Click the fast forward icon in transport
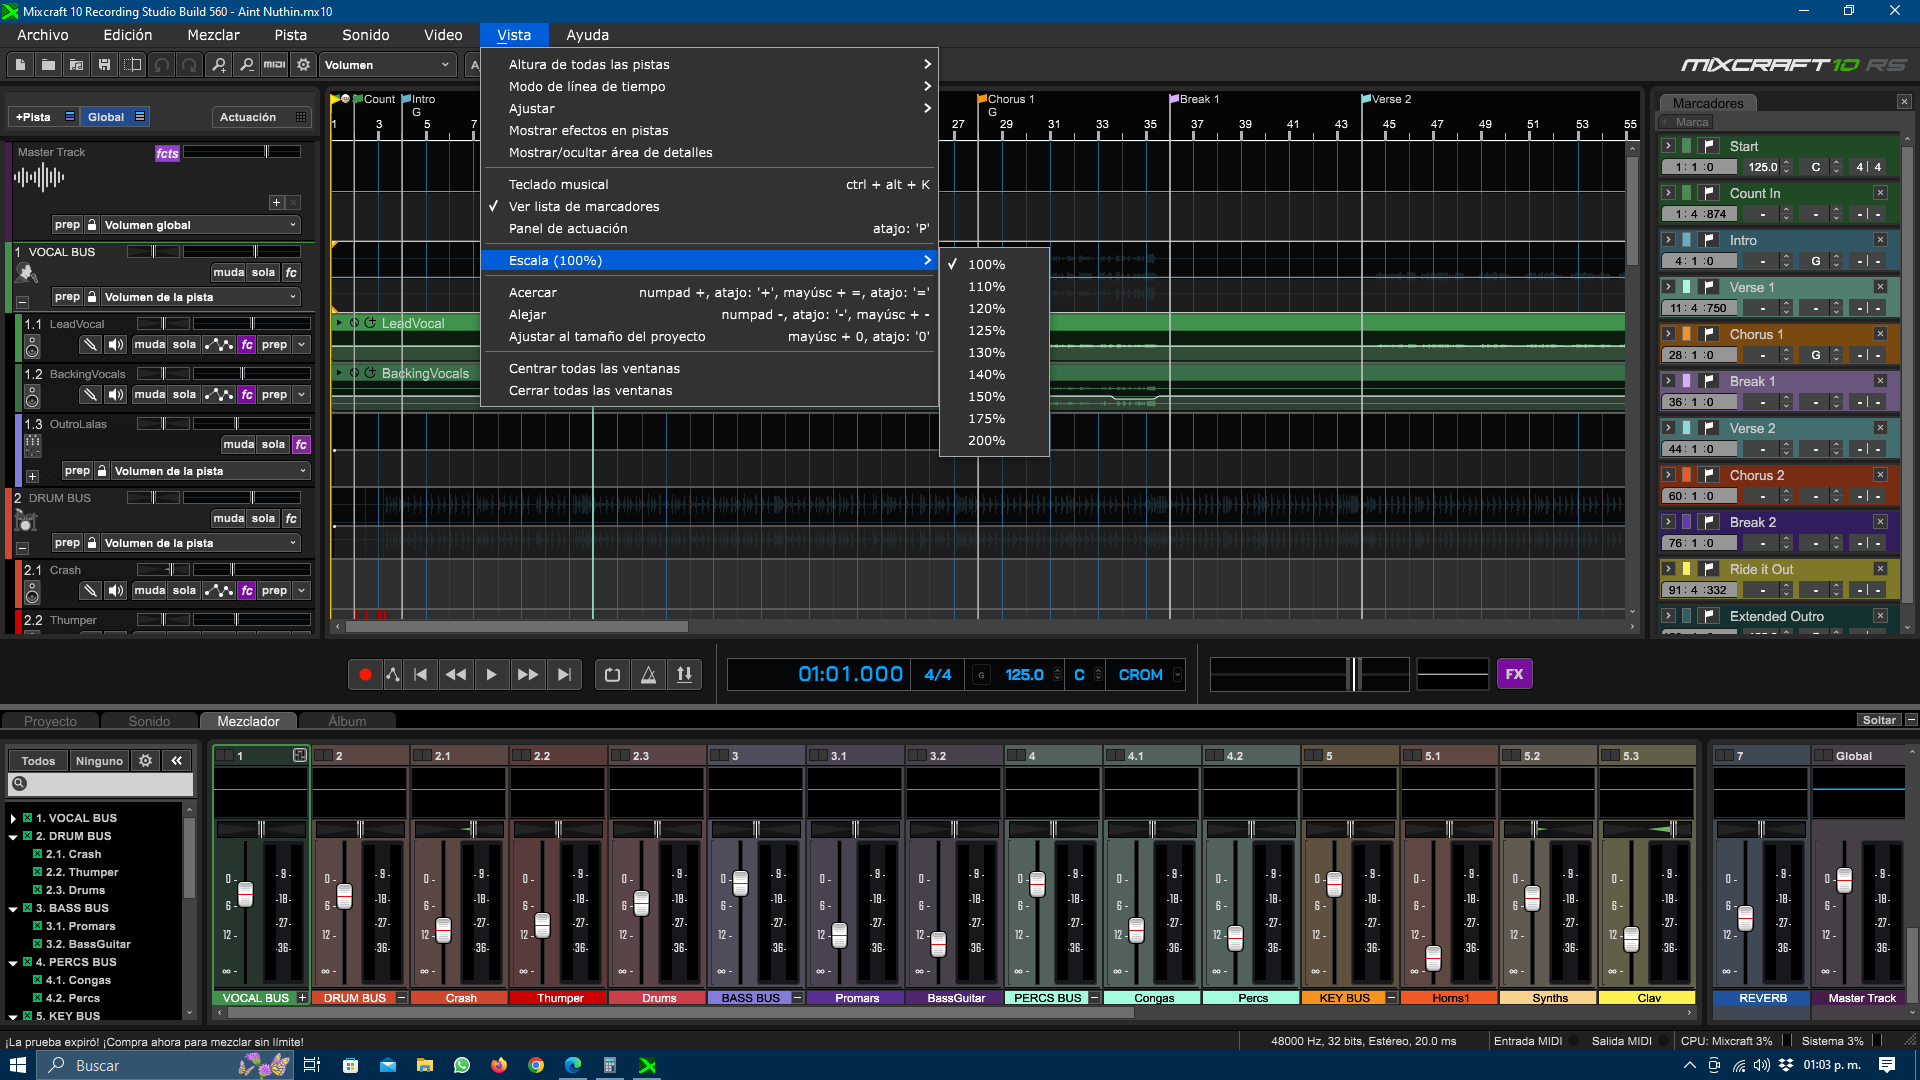 527,674
